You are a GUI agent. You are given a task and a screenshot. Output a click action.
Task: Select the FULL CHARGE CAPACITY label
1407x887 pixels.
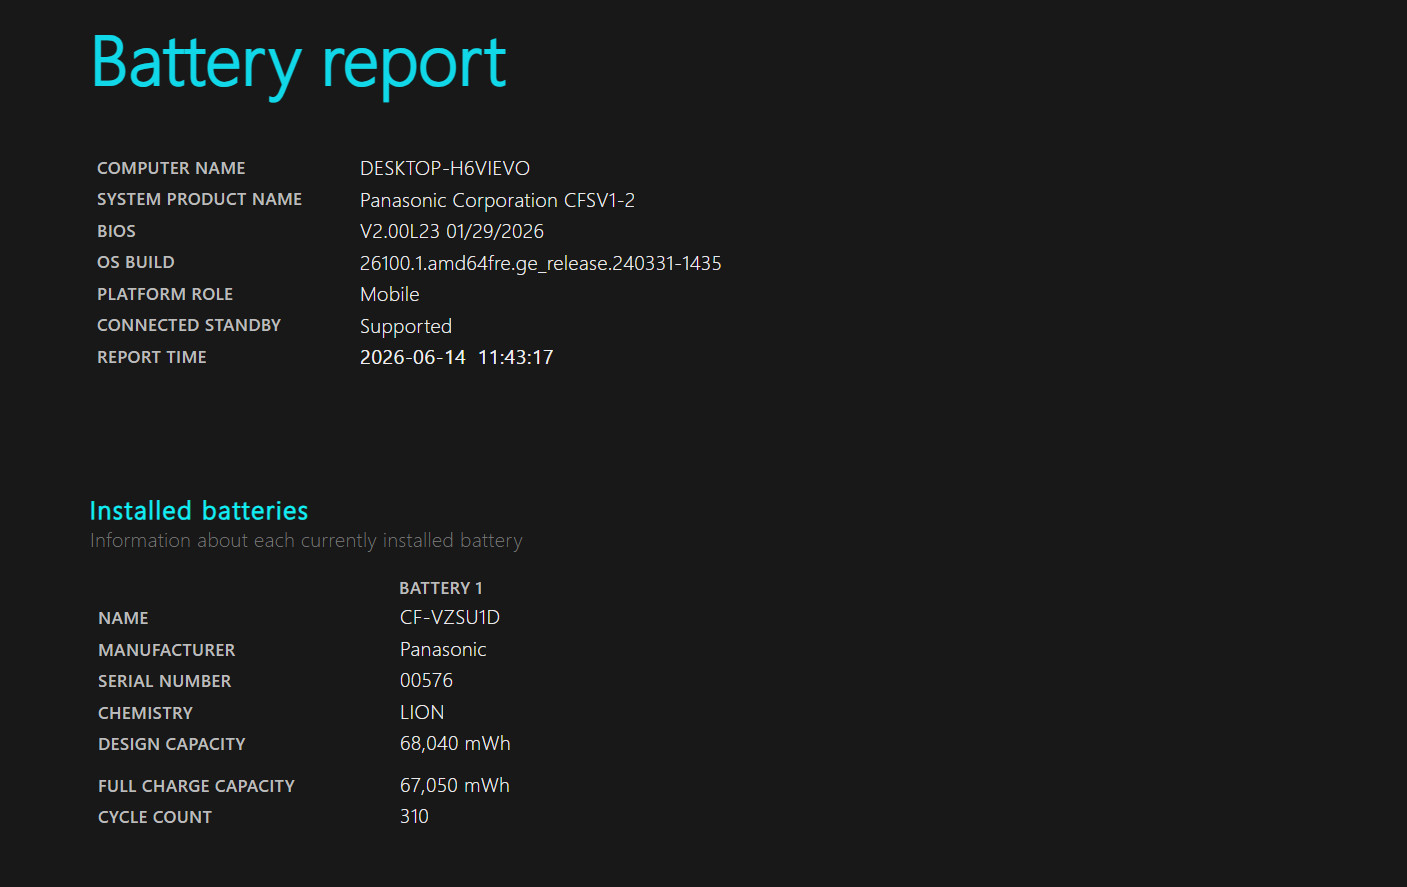[197, 786]
